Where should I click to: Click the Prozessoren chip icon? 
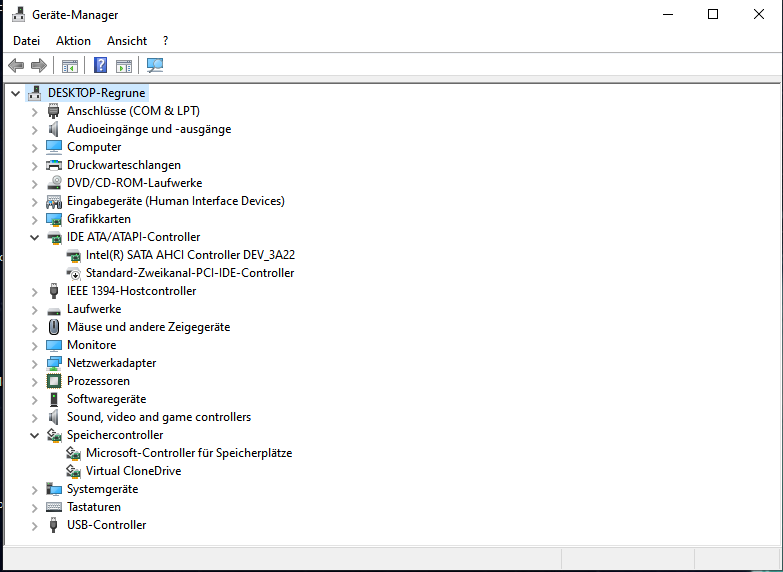pos(54,381)
